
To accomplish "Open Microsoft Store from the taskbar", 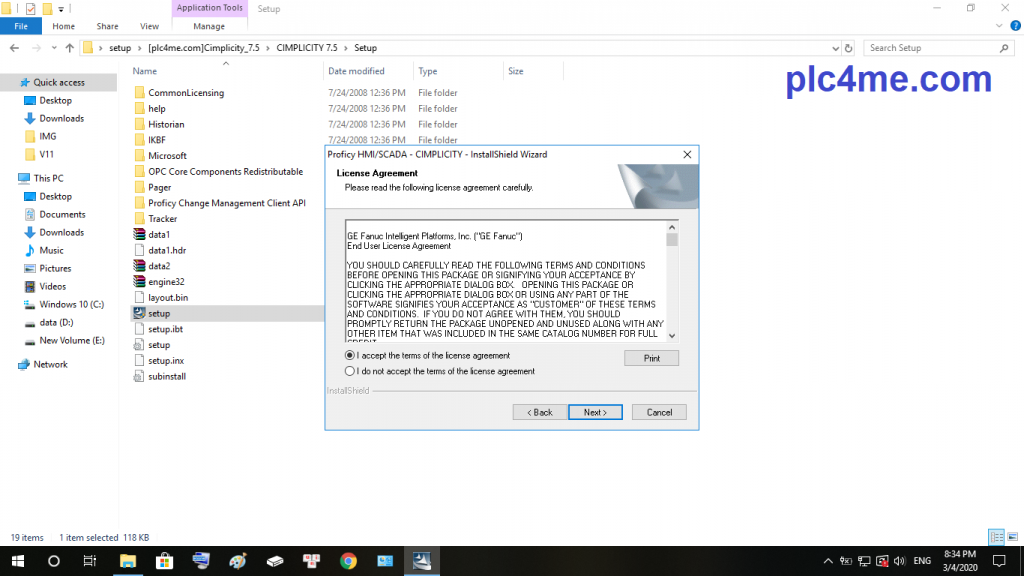I will [164, 561].
